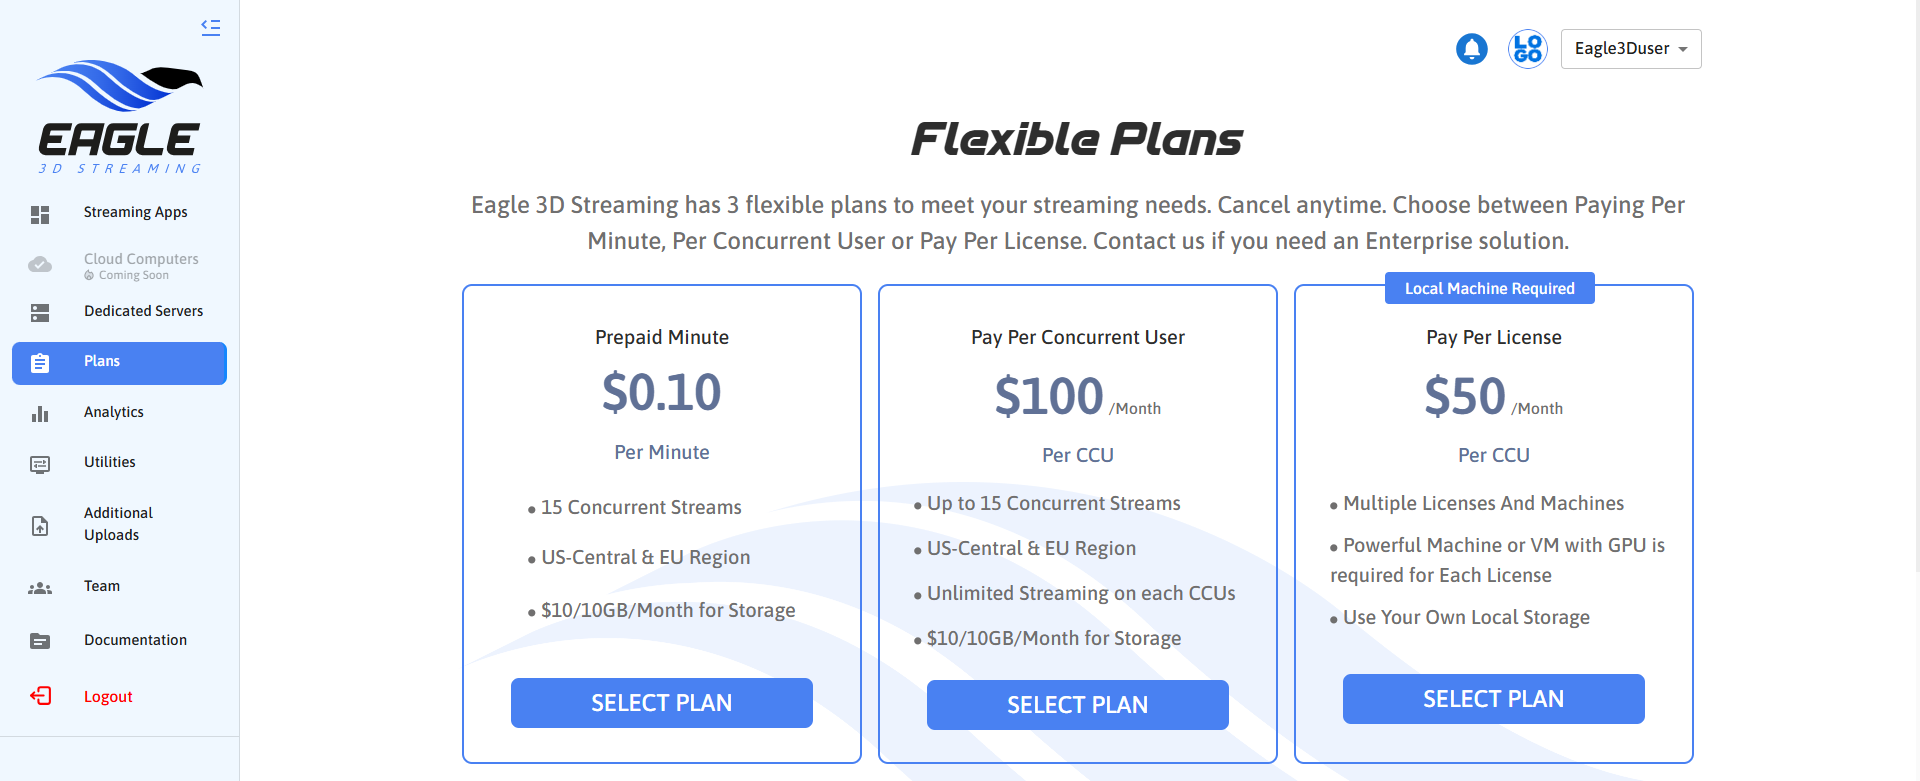Click the Analytics bar chart icon
Screen dimensions: 1920x781
pos(40,413)
